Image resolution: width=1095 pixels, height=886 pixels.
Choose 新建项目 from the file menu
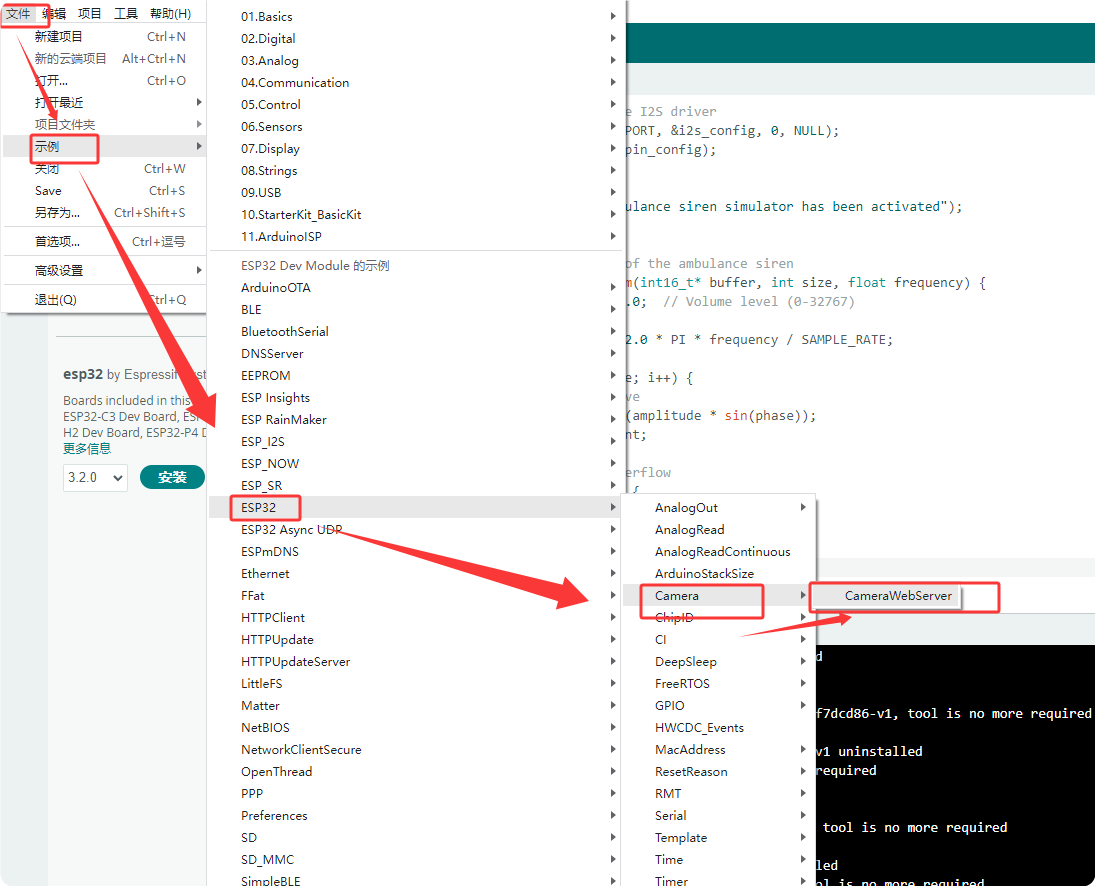105,36
